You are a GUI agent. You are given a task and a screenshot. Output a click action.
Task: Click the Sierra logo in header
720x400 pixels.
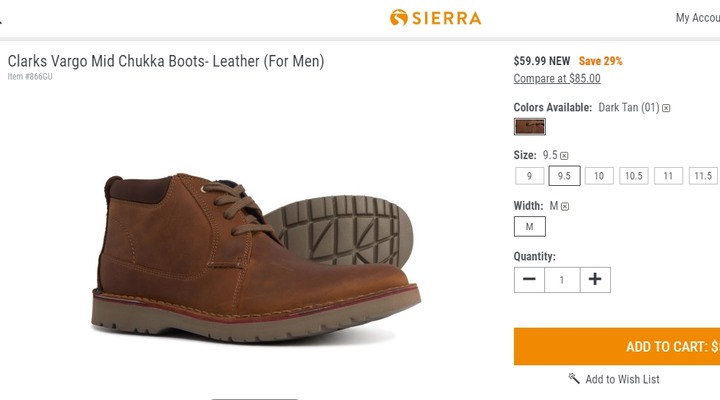[435, 18]
